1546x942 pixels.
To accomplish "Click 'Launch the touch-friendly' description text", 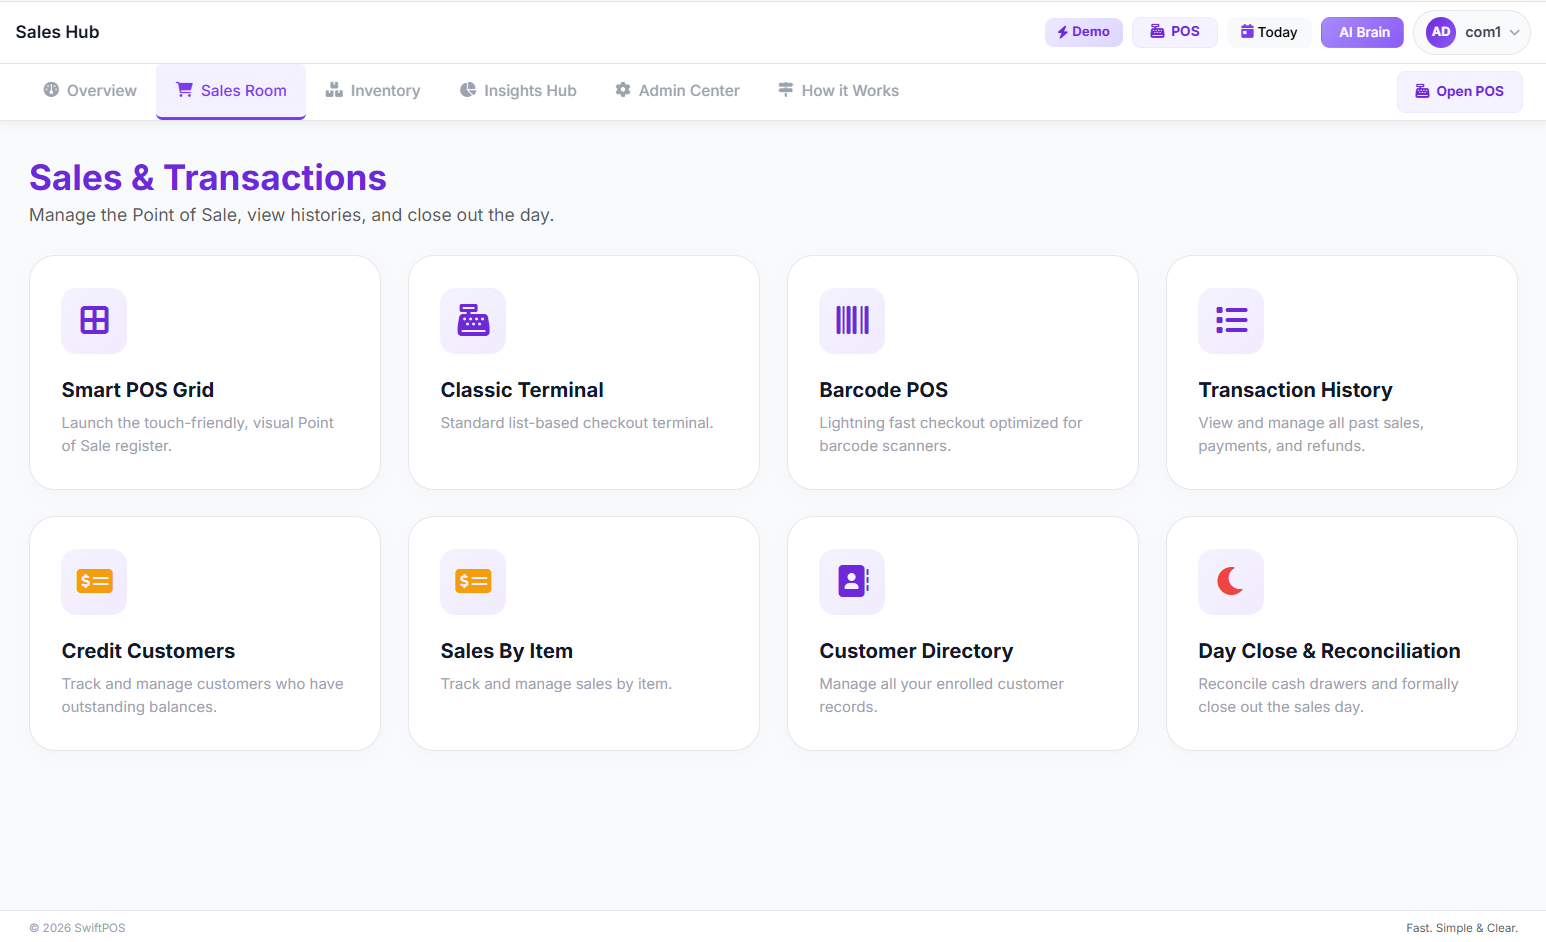I will click(198, 434).
